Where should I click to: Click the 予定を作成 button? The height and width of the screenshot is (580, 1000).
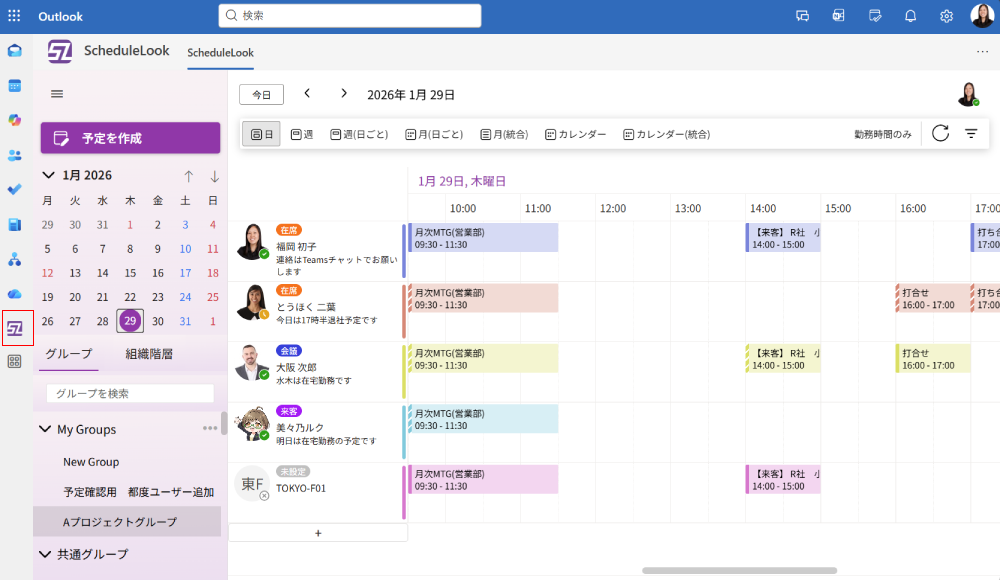[130, 138]
